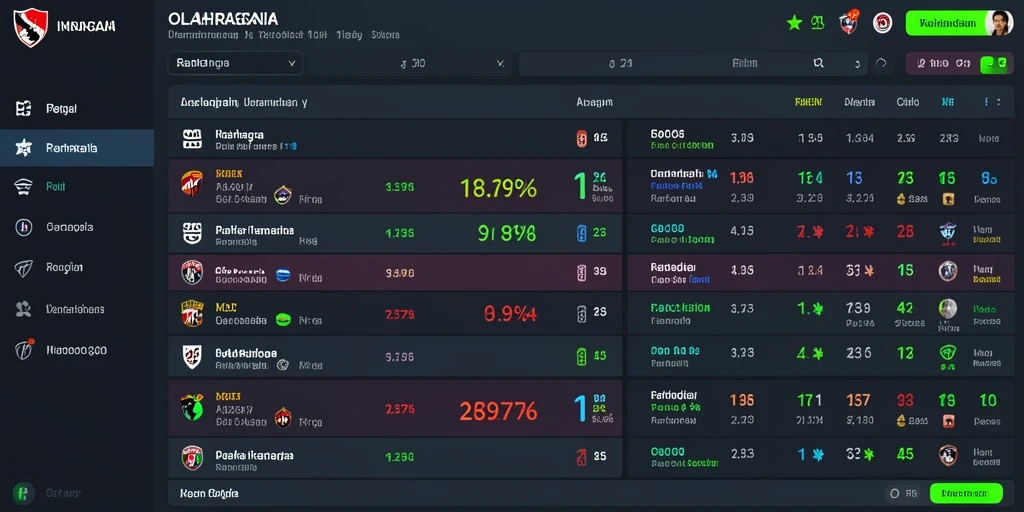Sort by the yellow FiHiM column header
1024x512 pixels.
coord(808,102)
